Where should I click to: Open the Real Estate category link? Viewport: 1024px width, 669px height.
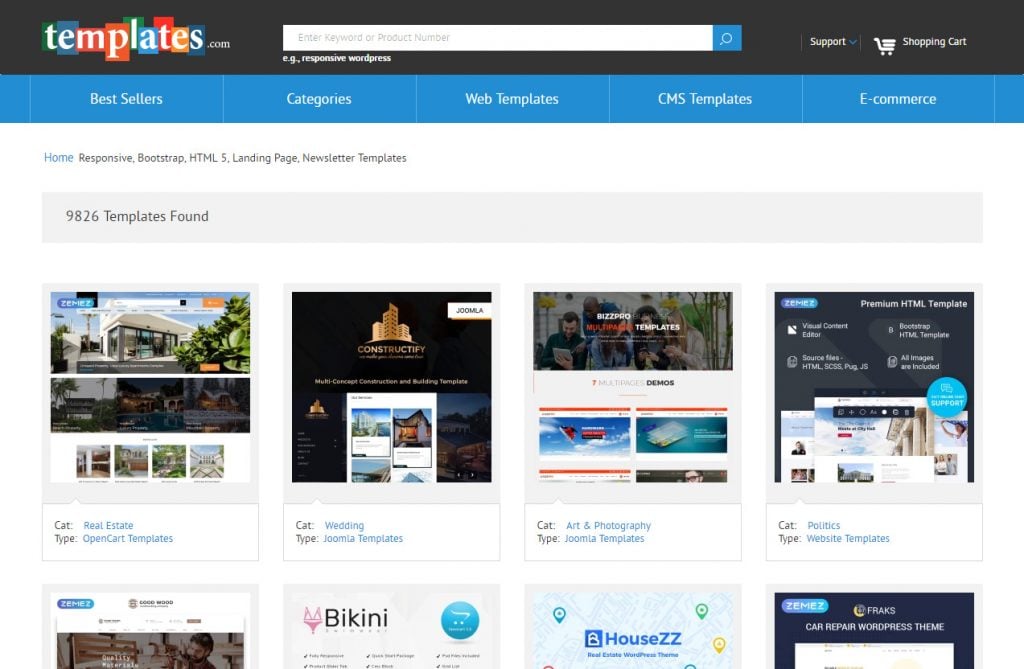tap(108, 525)
